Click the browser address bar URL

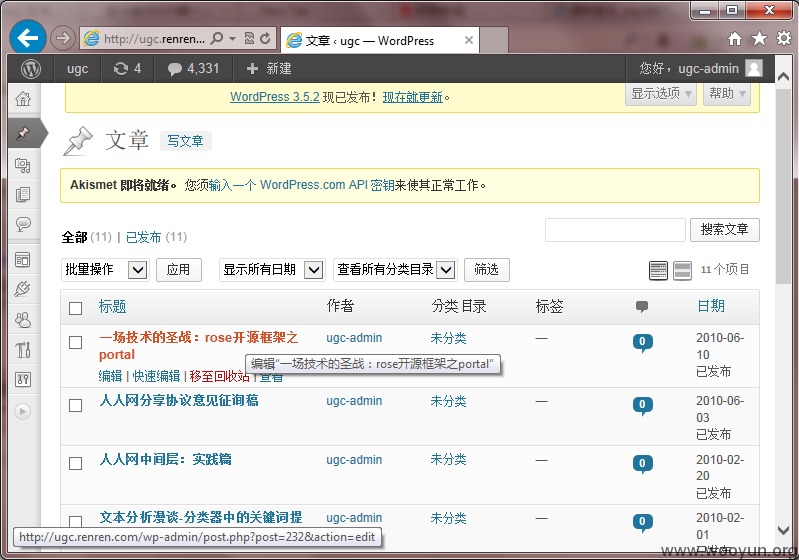pos(154,38)
